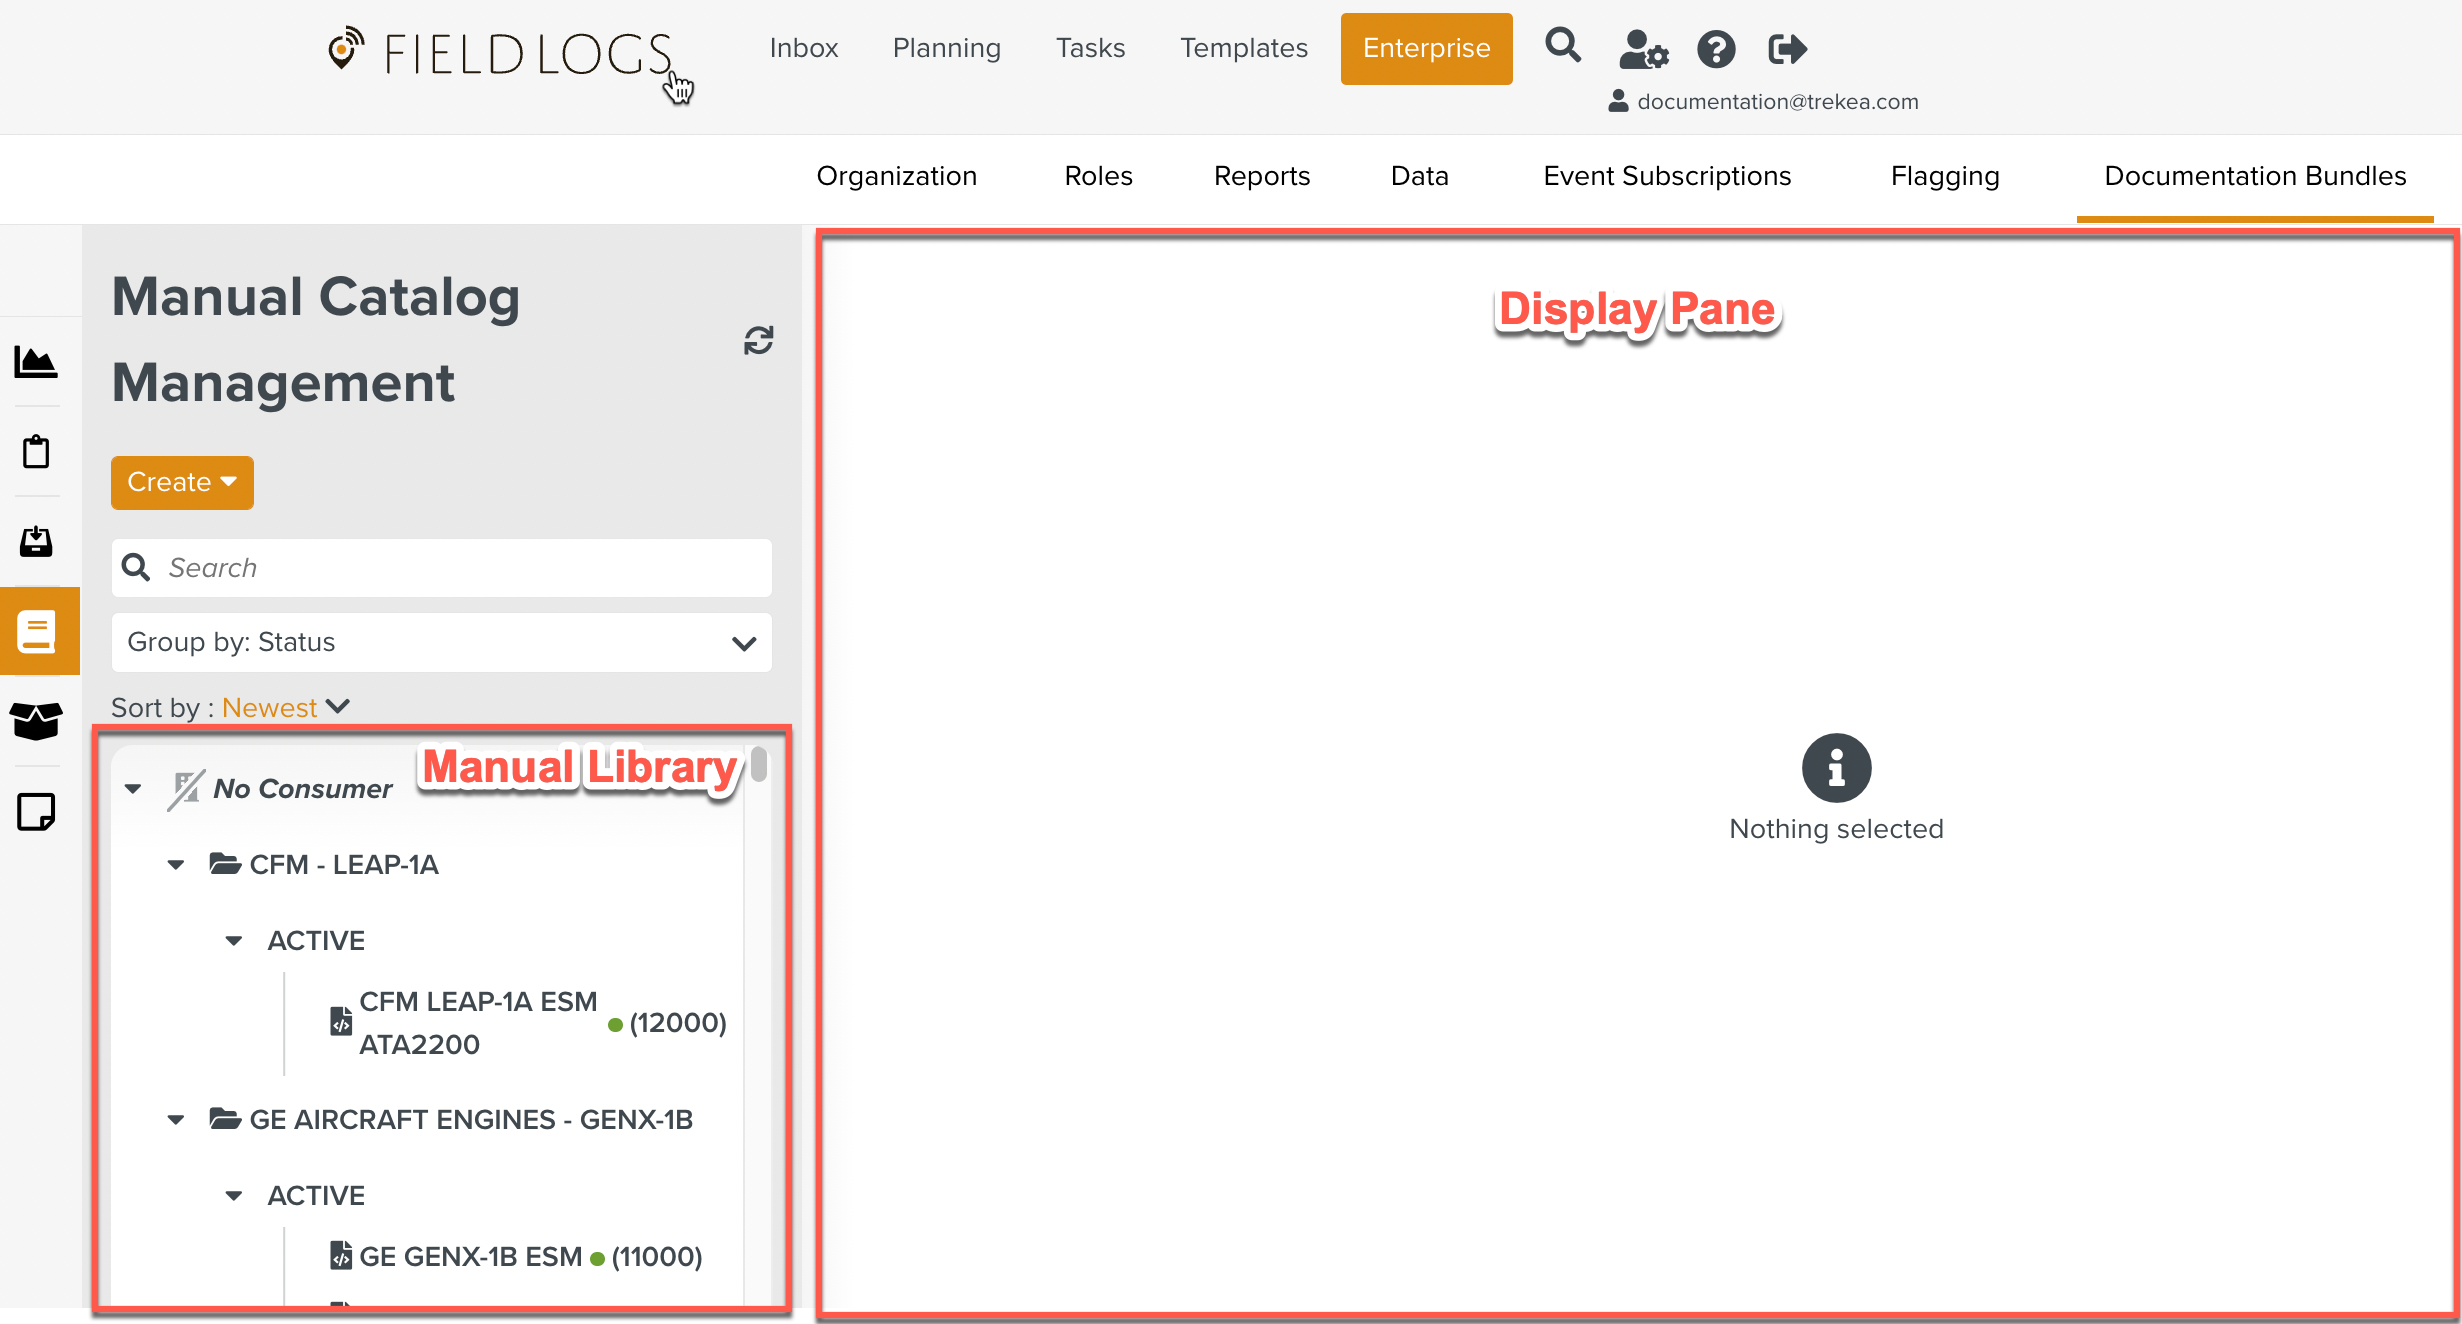Click the help question mark icon

pyautogui.click(x=1716, y=49)
